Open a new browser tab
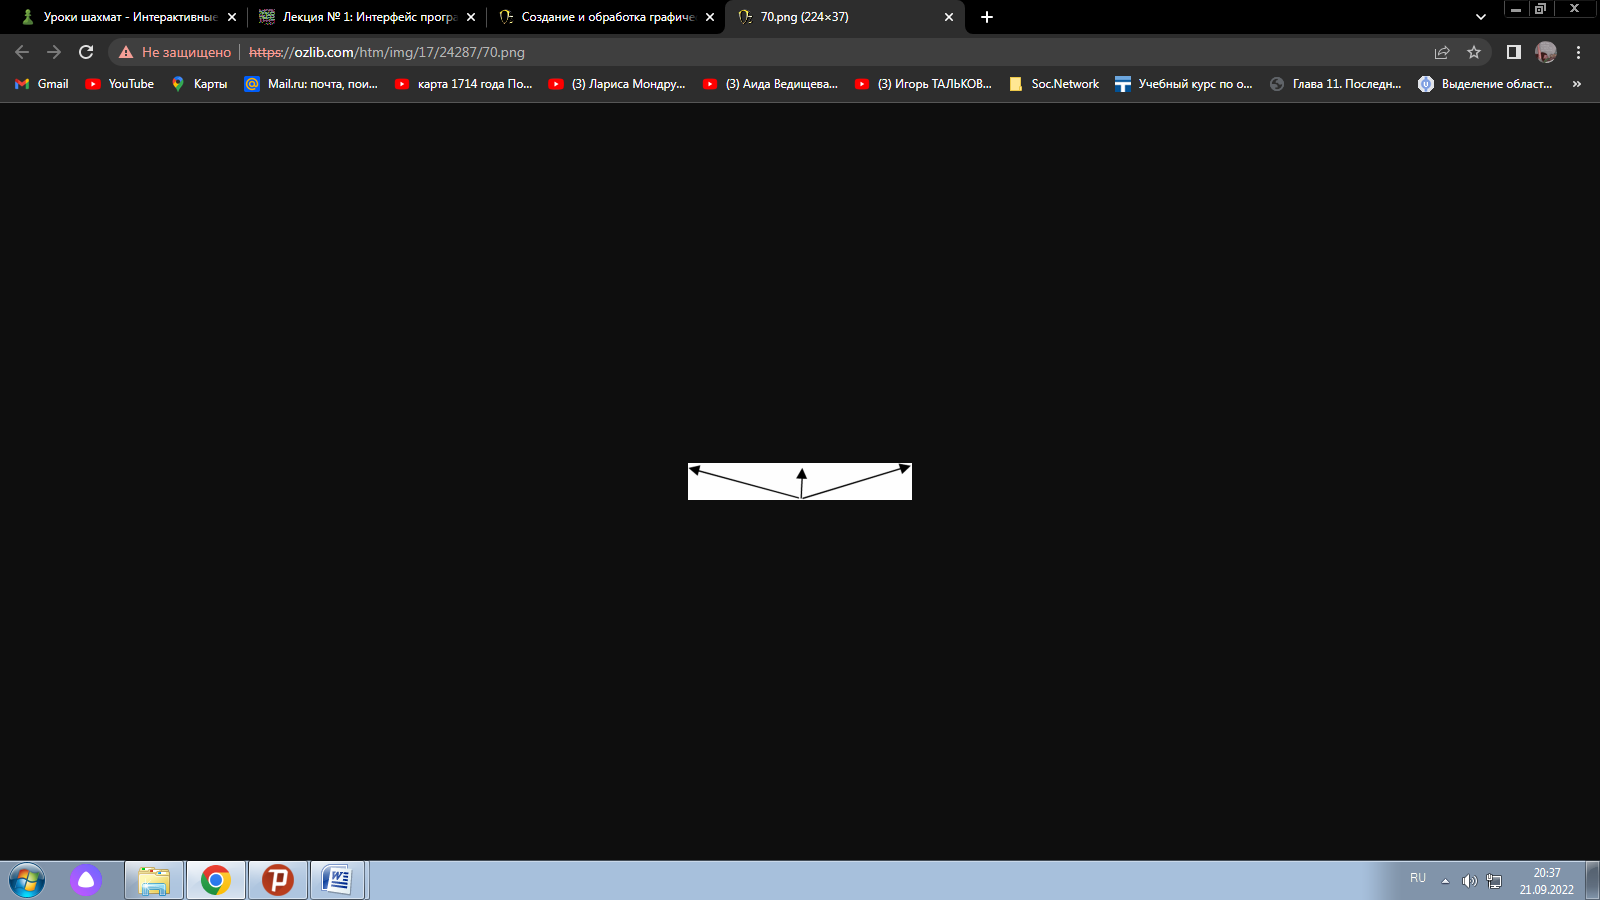This screenshot has height=900, width=1600. point(987,17)
